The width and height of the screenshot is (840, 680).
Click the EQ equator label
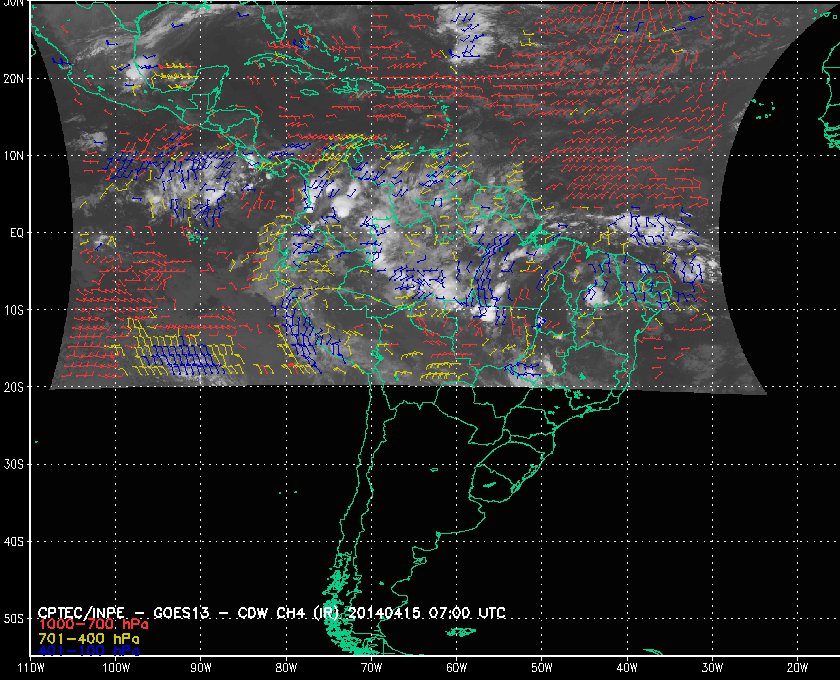point(17,233)
